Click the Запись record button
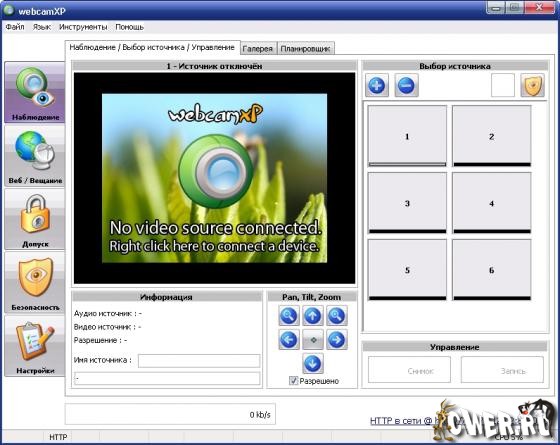The image size is (560, 445). coord(502,370)
